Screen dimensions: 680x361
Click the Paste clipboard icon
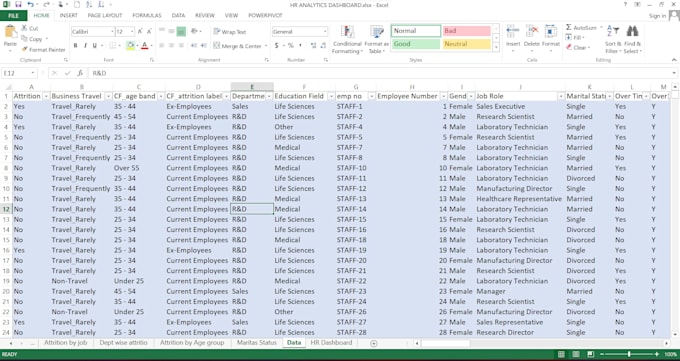point(10,32)
